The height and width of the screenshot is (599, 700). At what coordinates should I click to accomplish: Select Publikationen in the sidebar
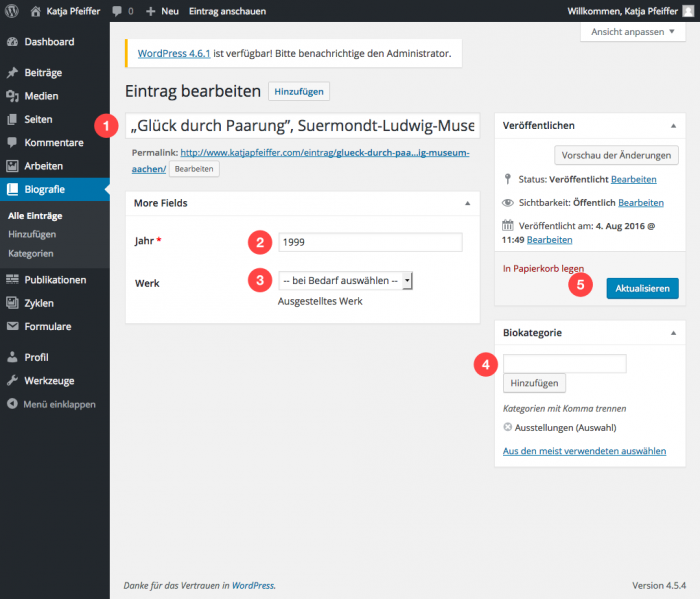tap(54, 280)
